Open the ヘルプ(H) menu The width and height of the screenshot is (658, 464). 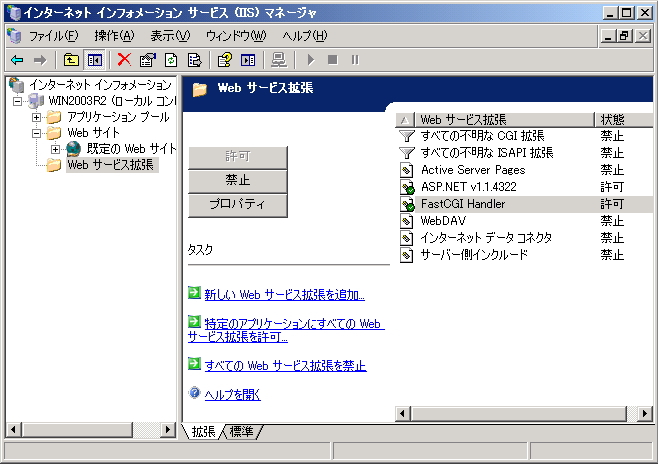tap(305, 36)
